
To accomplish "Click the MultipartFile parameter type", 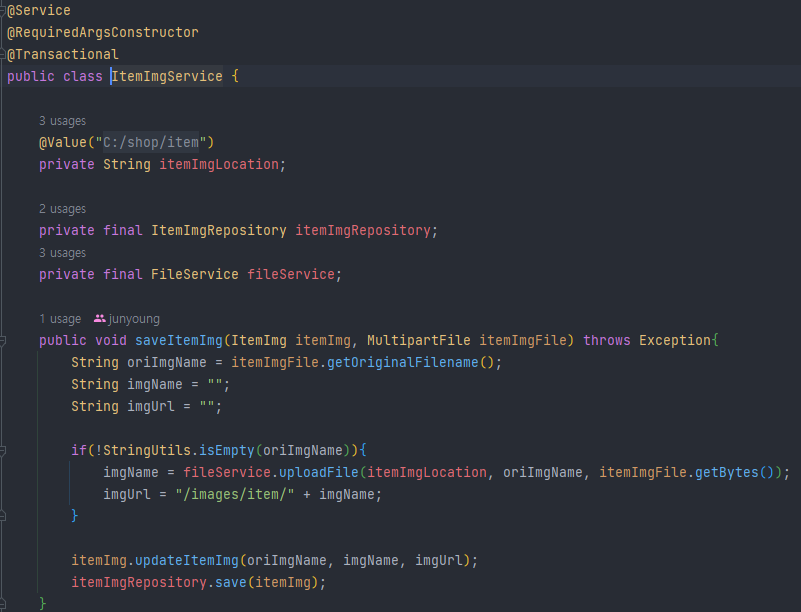I will tap(418, 341).
